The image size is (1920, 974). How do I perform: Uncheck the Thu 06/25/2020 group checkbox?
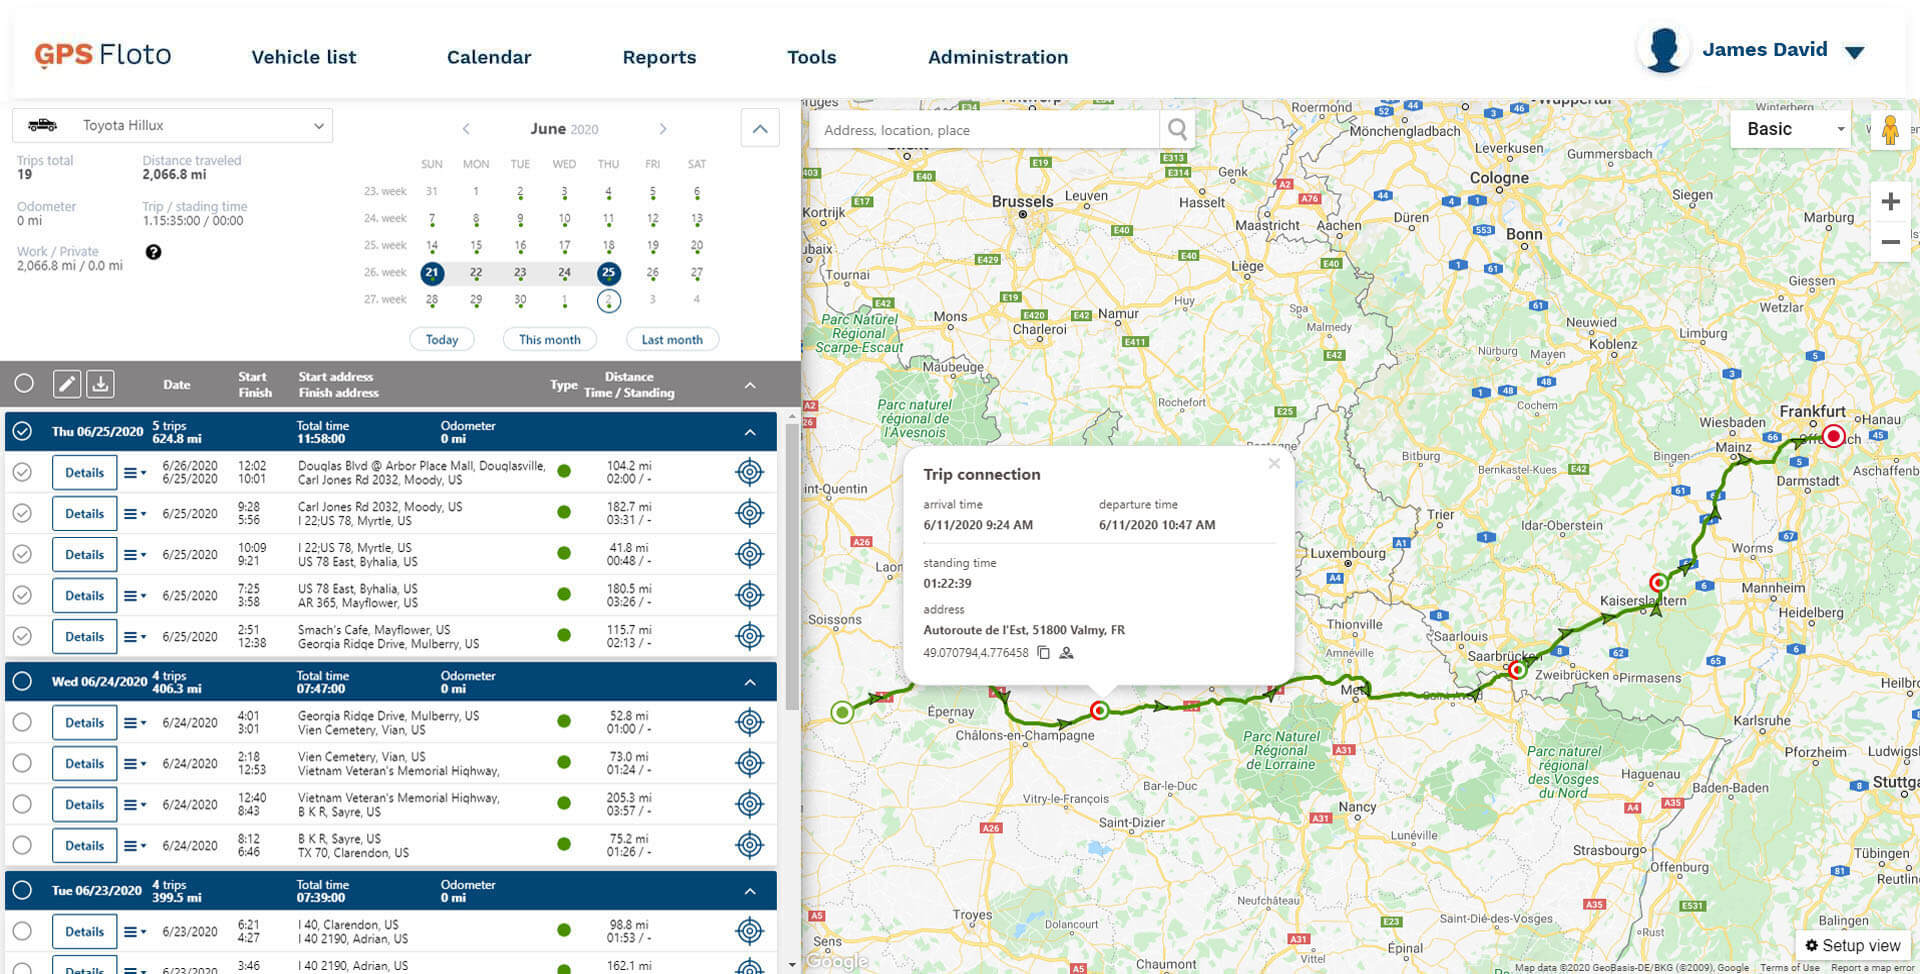[23, 431]
